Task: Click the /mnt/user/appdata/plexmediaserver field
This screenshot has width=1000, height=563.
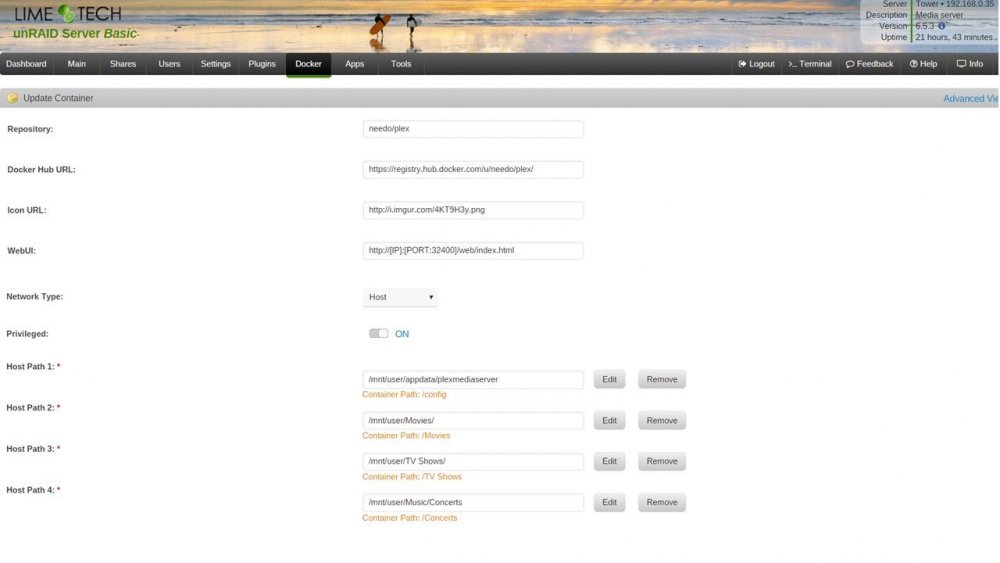Action: click(473, 379)
